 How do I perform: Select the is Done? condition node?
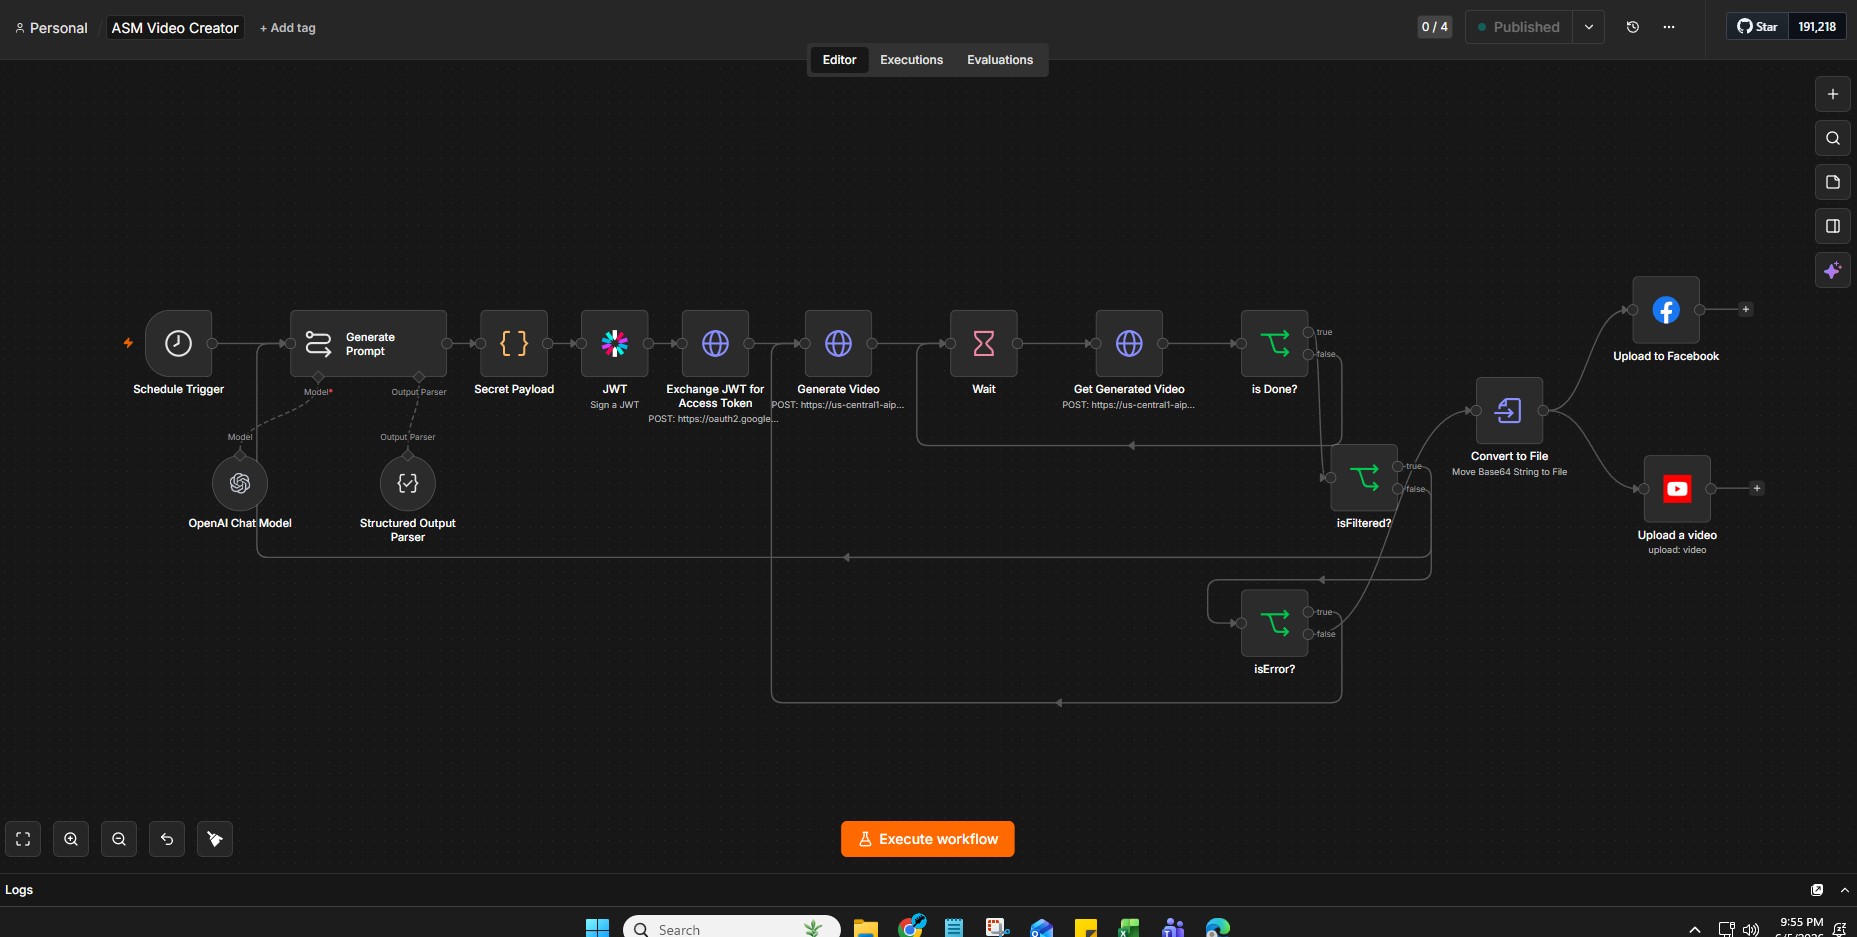[1274, 343]
